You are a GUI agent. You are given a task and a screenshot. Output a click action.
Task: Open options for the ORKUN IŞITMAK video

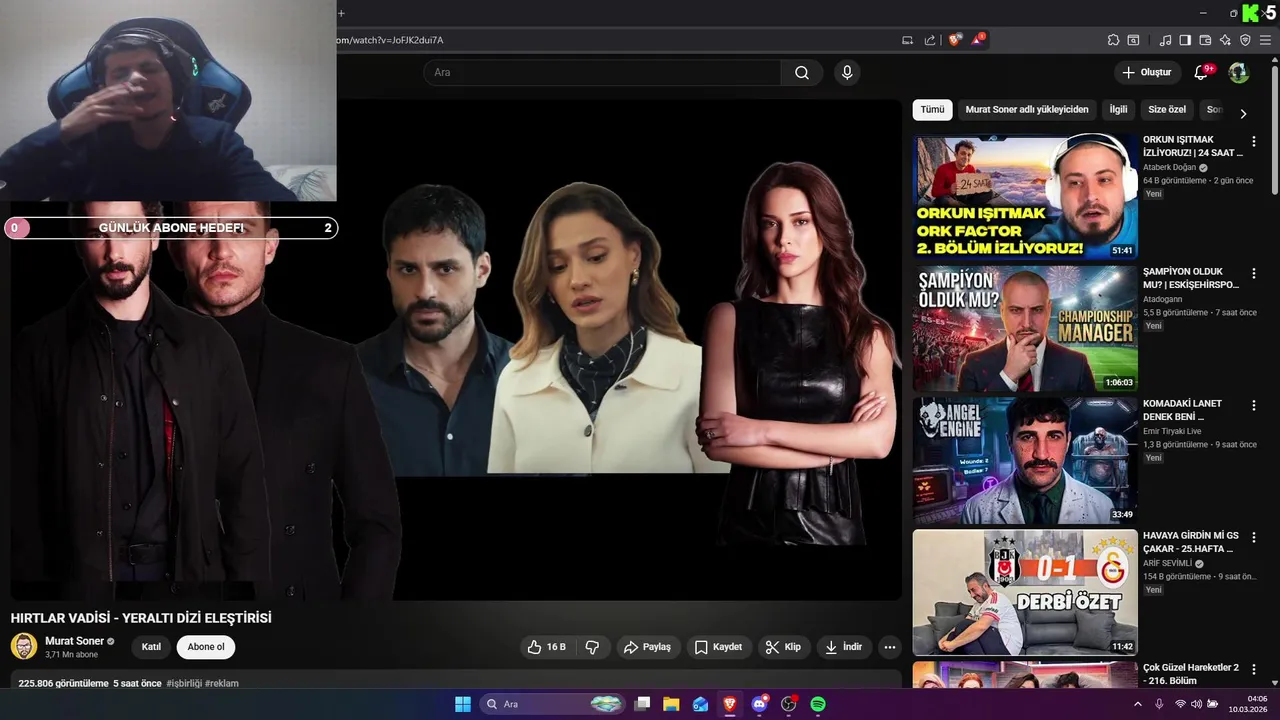point(1254,141)
